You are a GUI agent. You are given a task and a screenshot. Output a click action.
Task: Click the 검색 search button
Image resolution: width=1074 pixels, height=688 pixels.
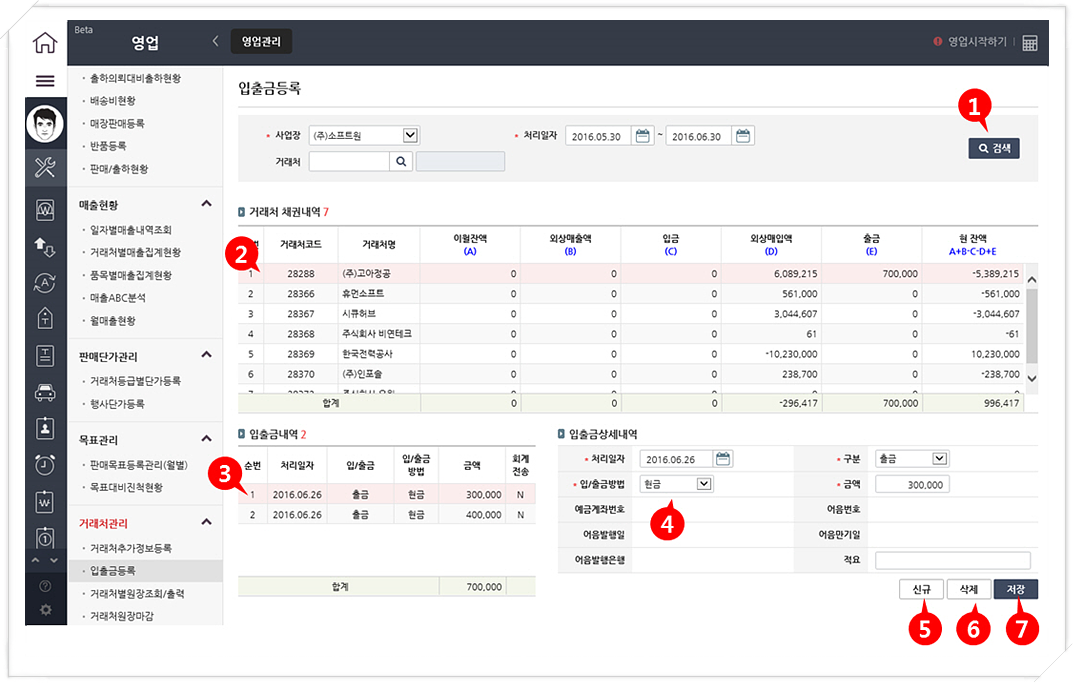pyautogui.click(x=994, y=148)
